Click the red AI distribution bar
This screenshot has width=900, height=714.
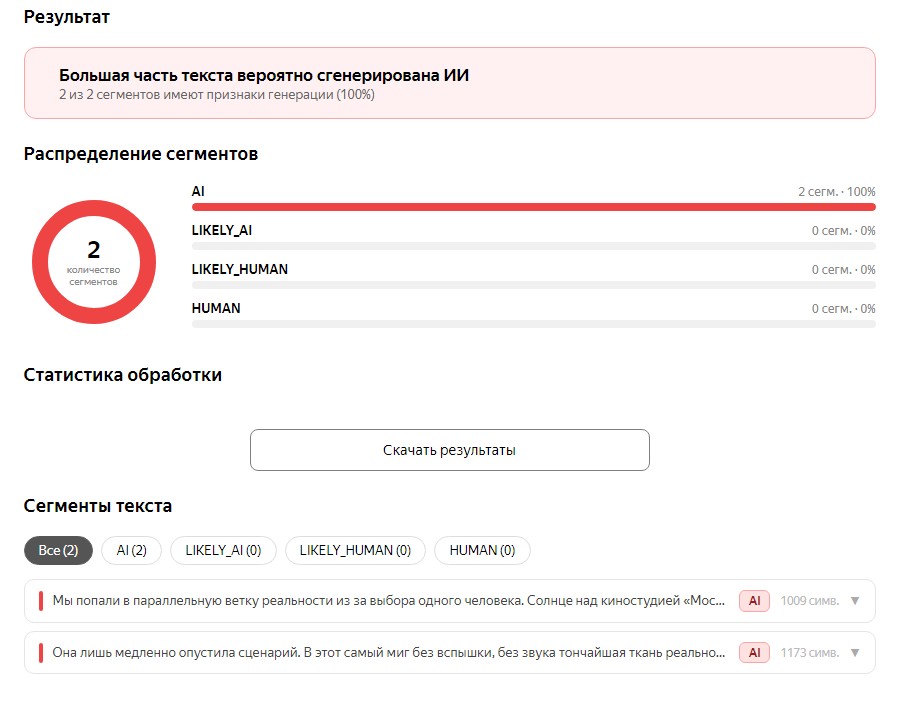(534, 207)
